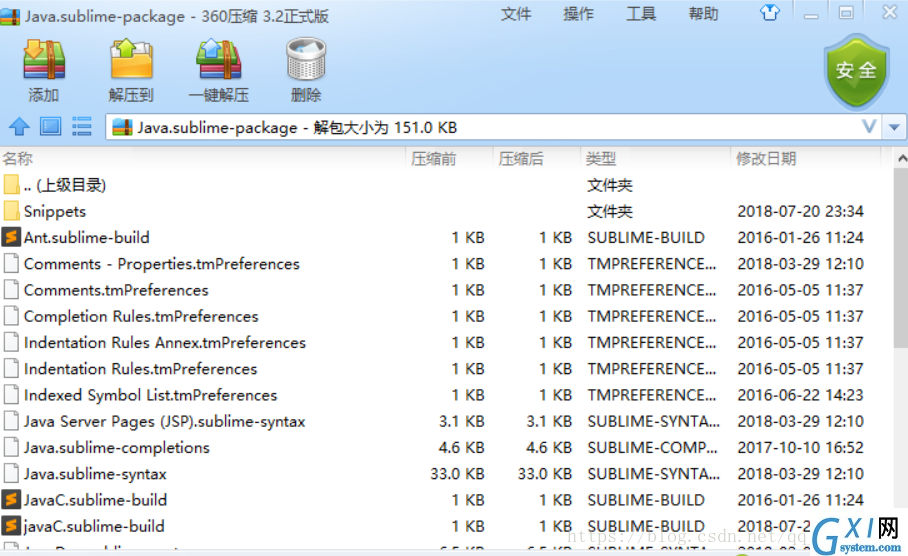This screenshot has height=556, width=908.
Task: Select Comments.tmPreferences file name
Action: pyautogui.click(x=116, y=290)
